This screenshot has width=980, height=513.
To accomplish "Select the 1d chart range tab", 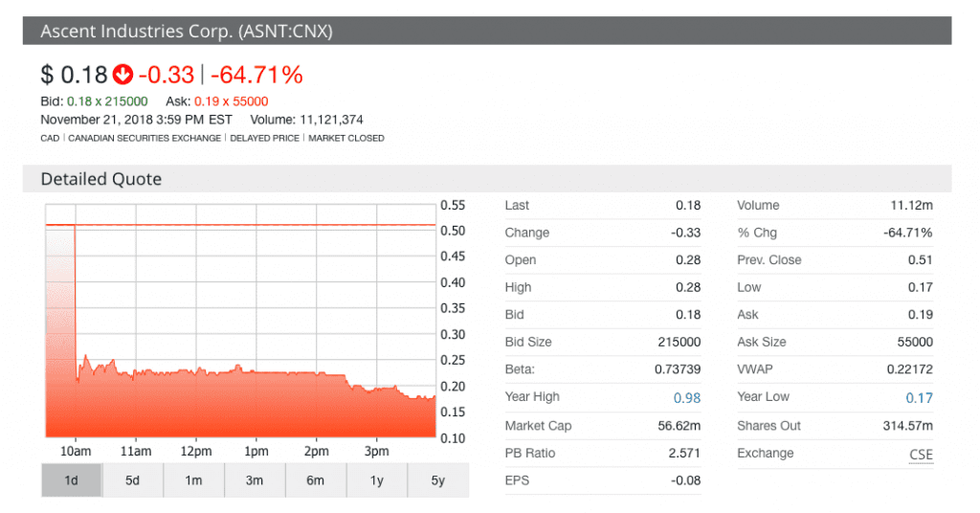I will (x=71, y=480).
